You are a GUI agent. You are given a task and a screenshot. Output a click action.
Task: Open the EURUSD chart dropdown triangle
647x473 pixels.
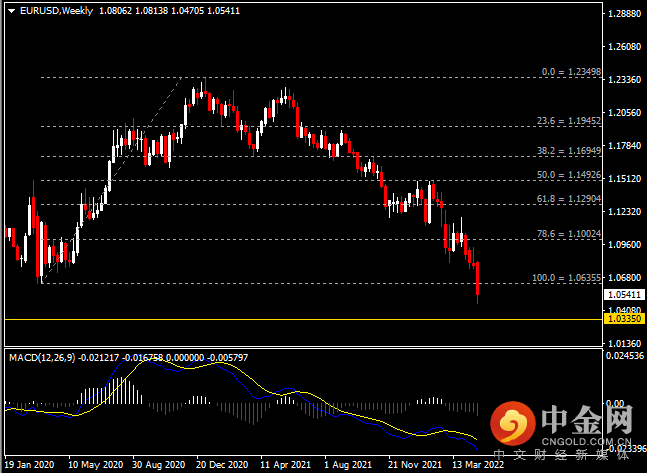[11, 11]
